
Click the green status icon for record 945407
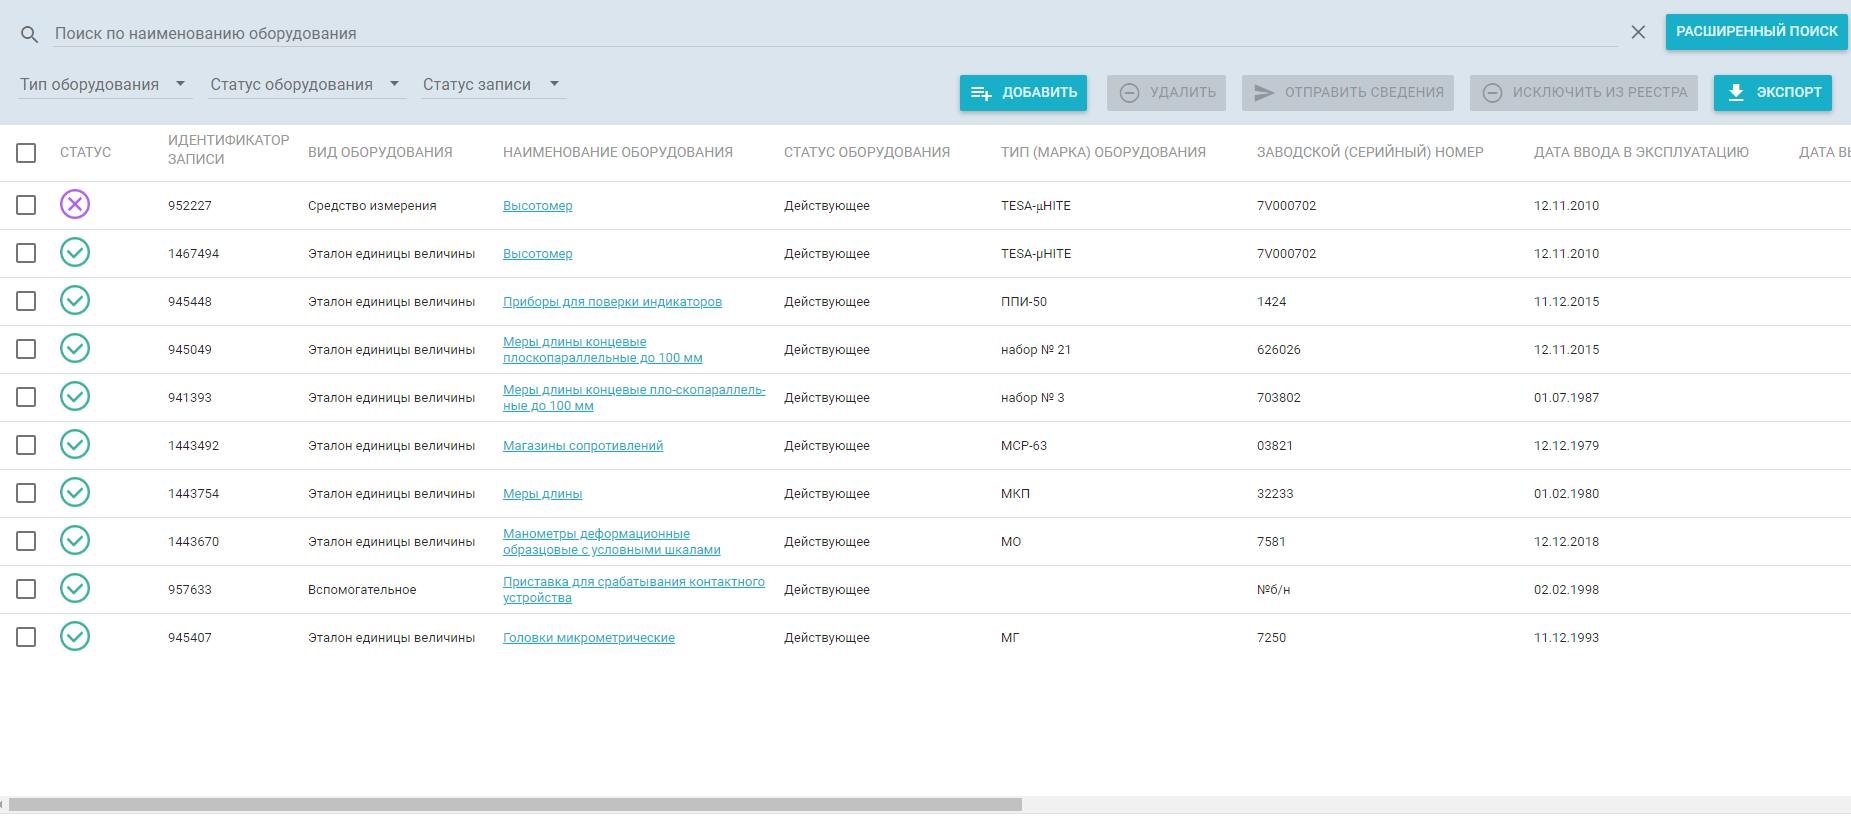click(x=75, y=637)
